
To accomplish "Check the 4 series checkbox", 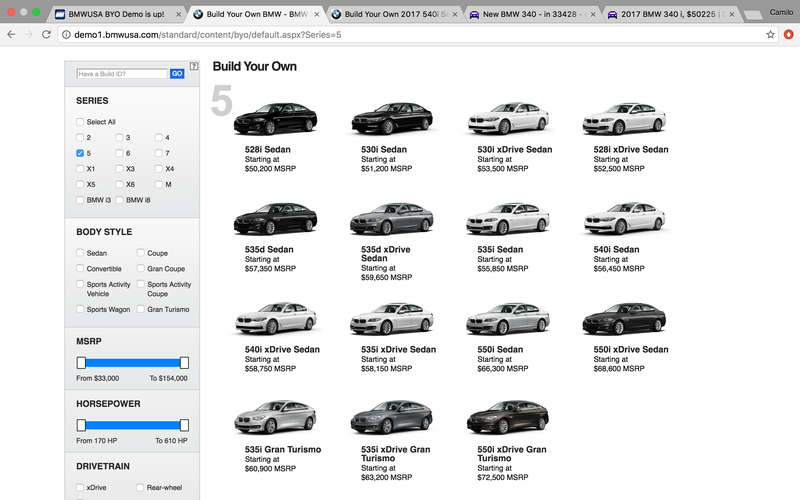I will pos(159,138).
